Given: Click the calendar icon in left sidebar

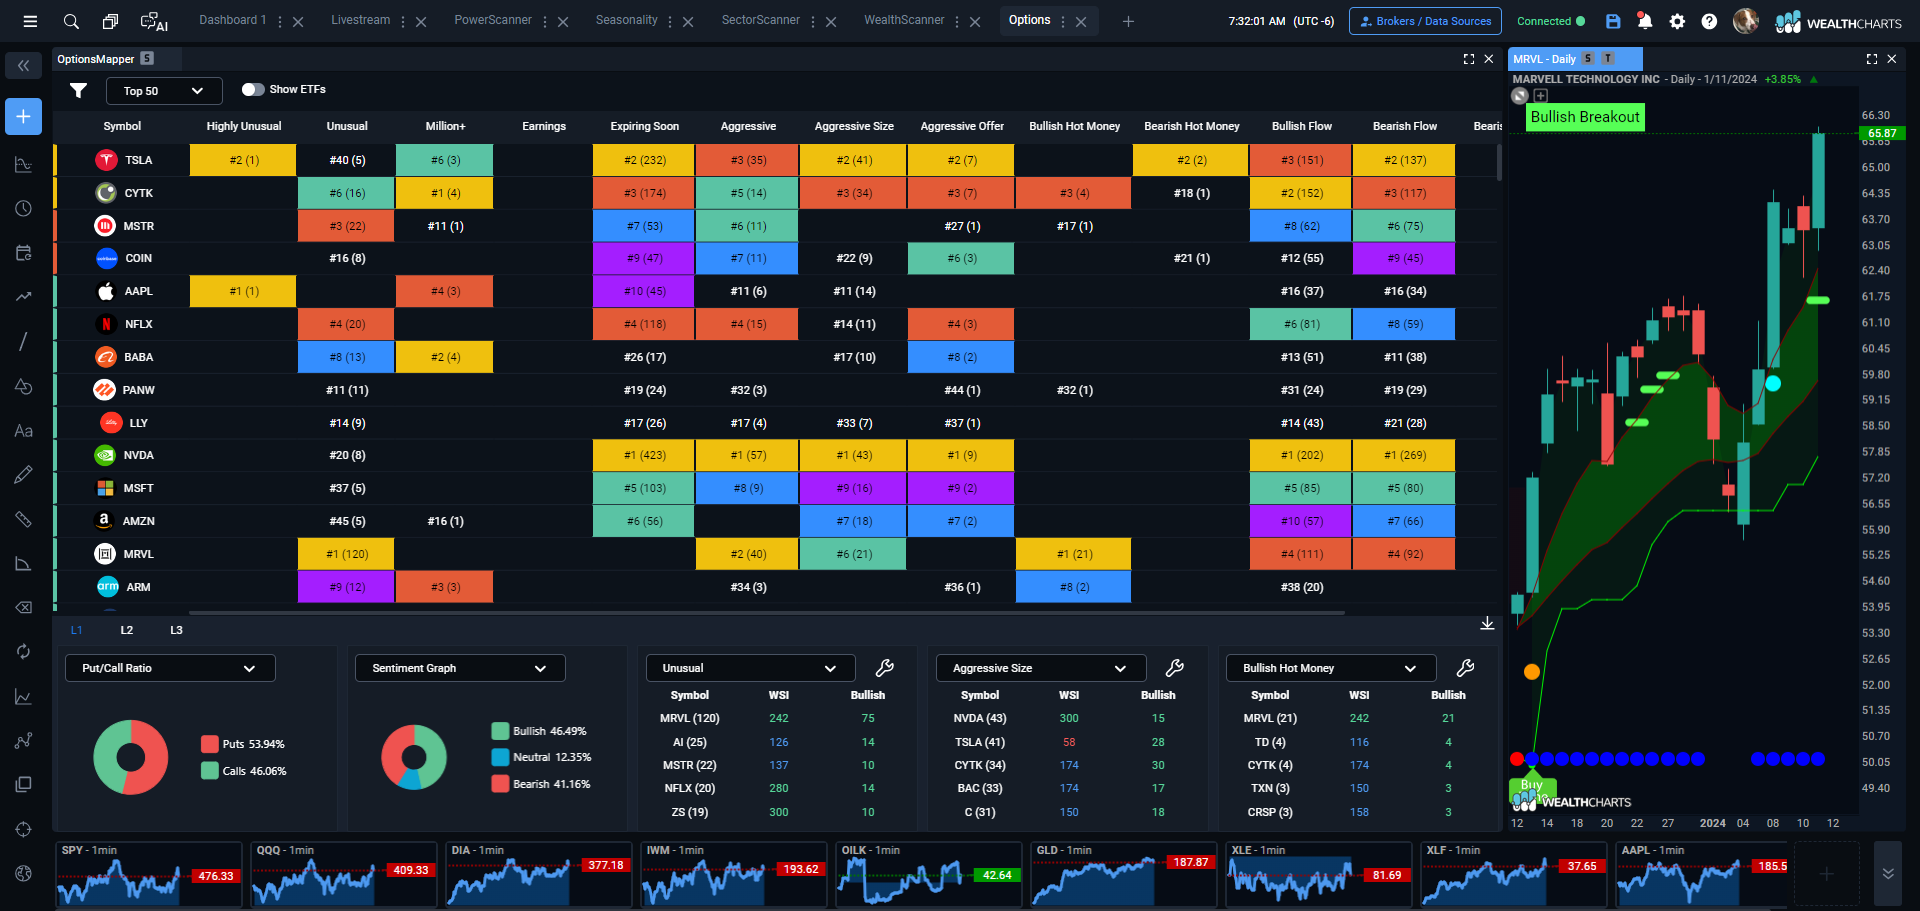Looking at the screenshot, I should tap(23, 253).
